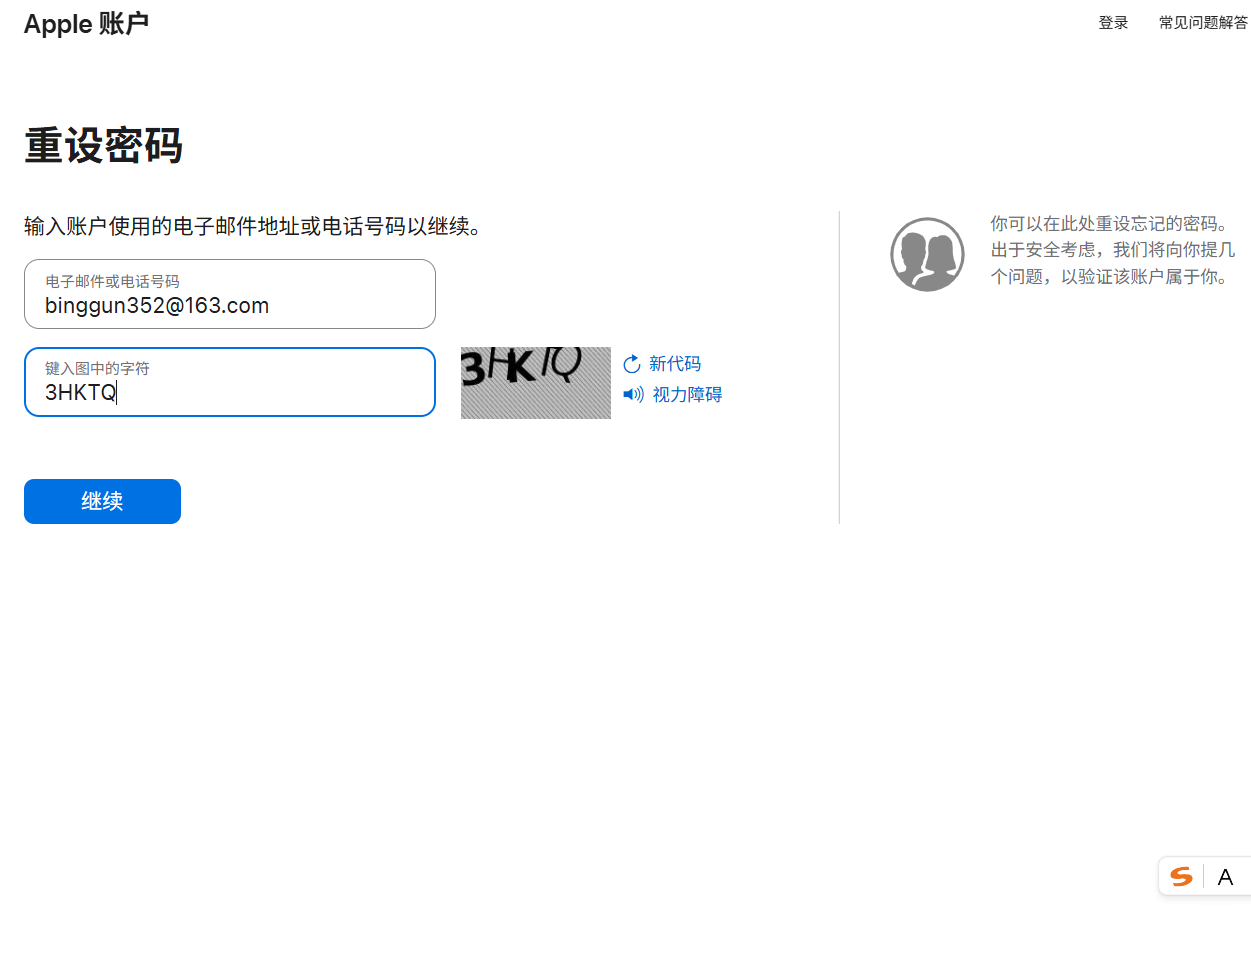Focus the 键入图中的字符 captcha field
The width and height of the screenshot is (1251, 980).
click(x=230, y=382)
